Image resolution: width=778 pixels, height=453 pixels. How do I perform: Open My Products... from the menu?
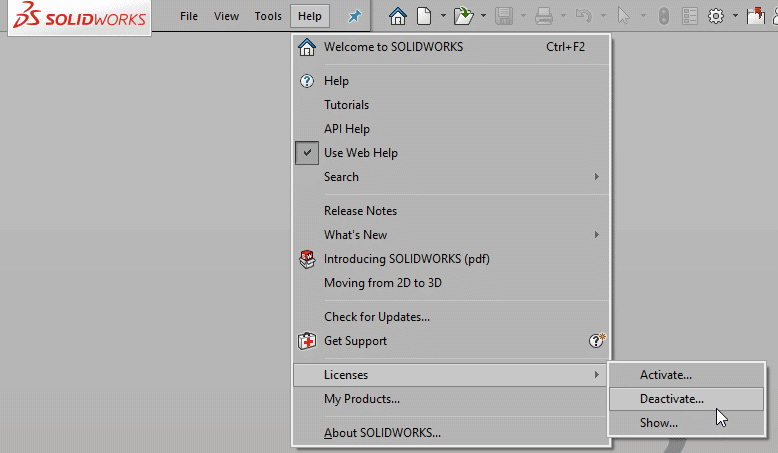(451, 399)
